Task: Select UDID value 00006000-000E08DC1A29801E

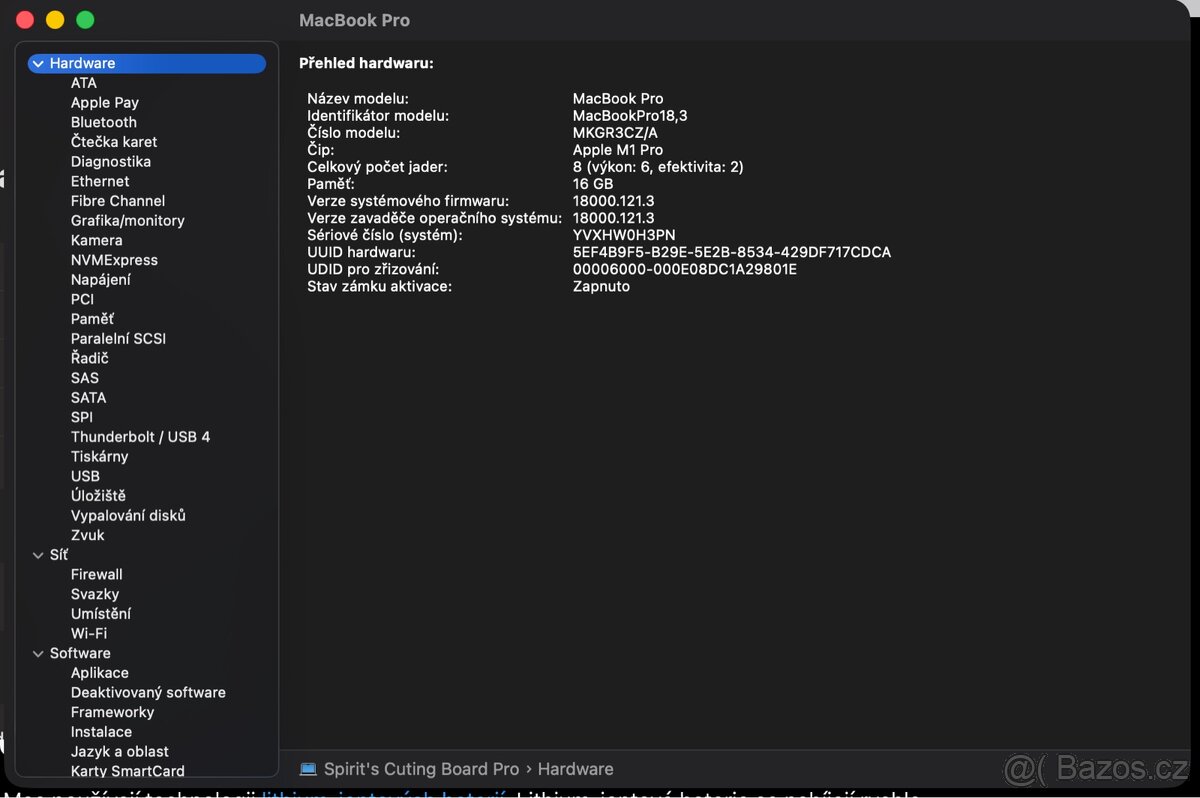Action: point(685,269)
